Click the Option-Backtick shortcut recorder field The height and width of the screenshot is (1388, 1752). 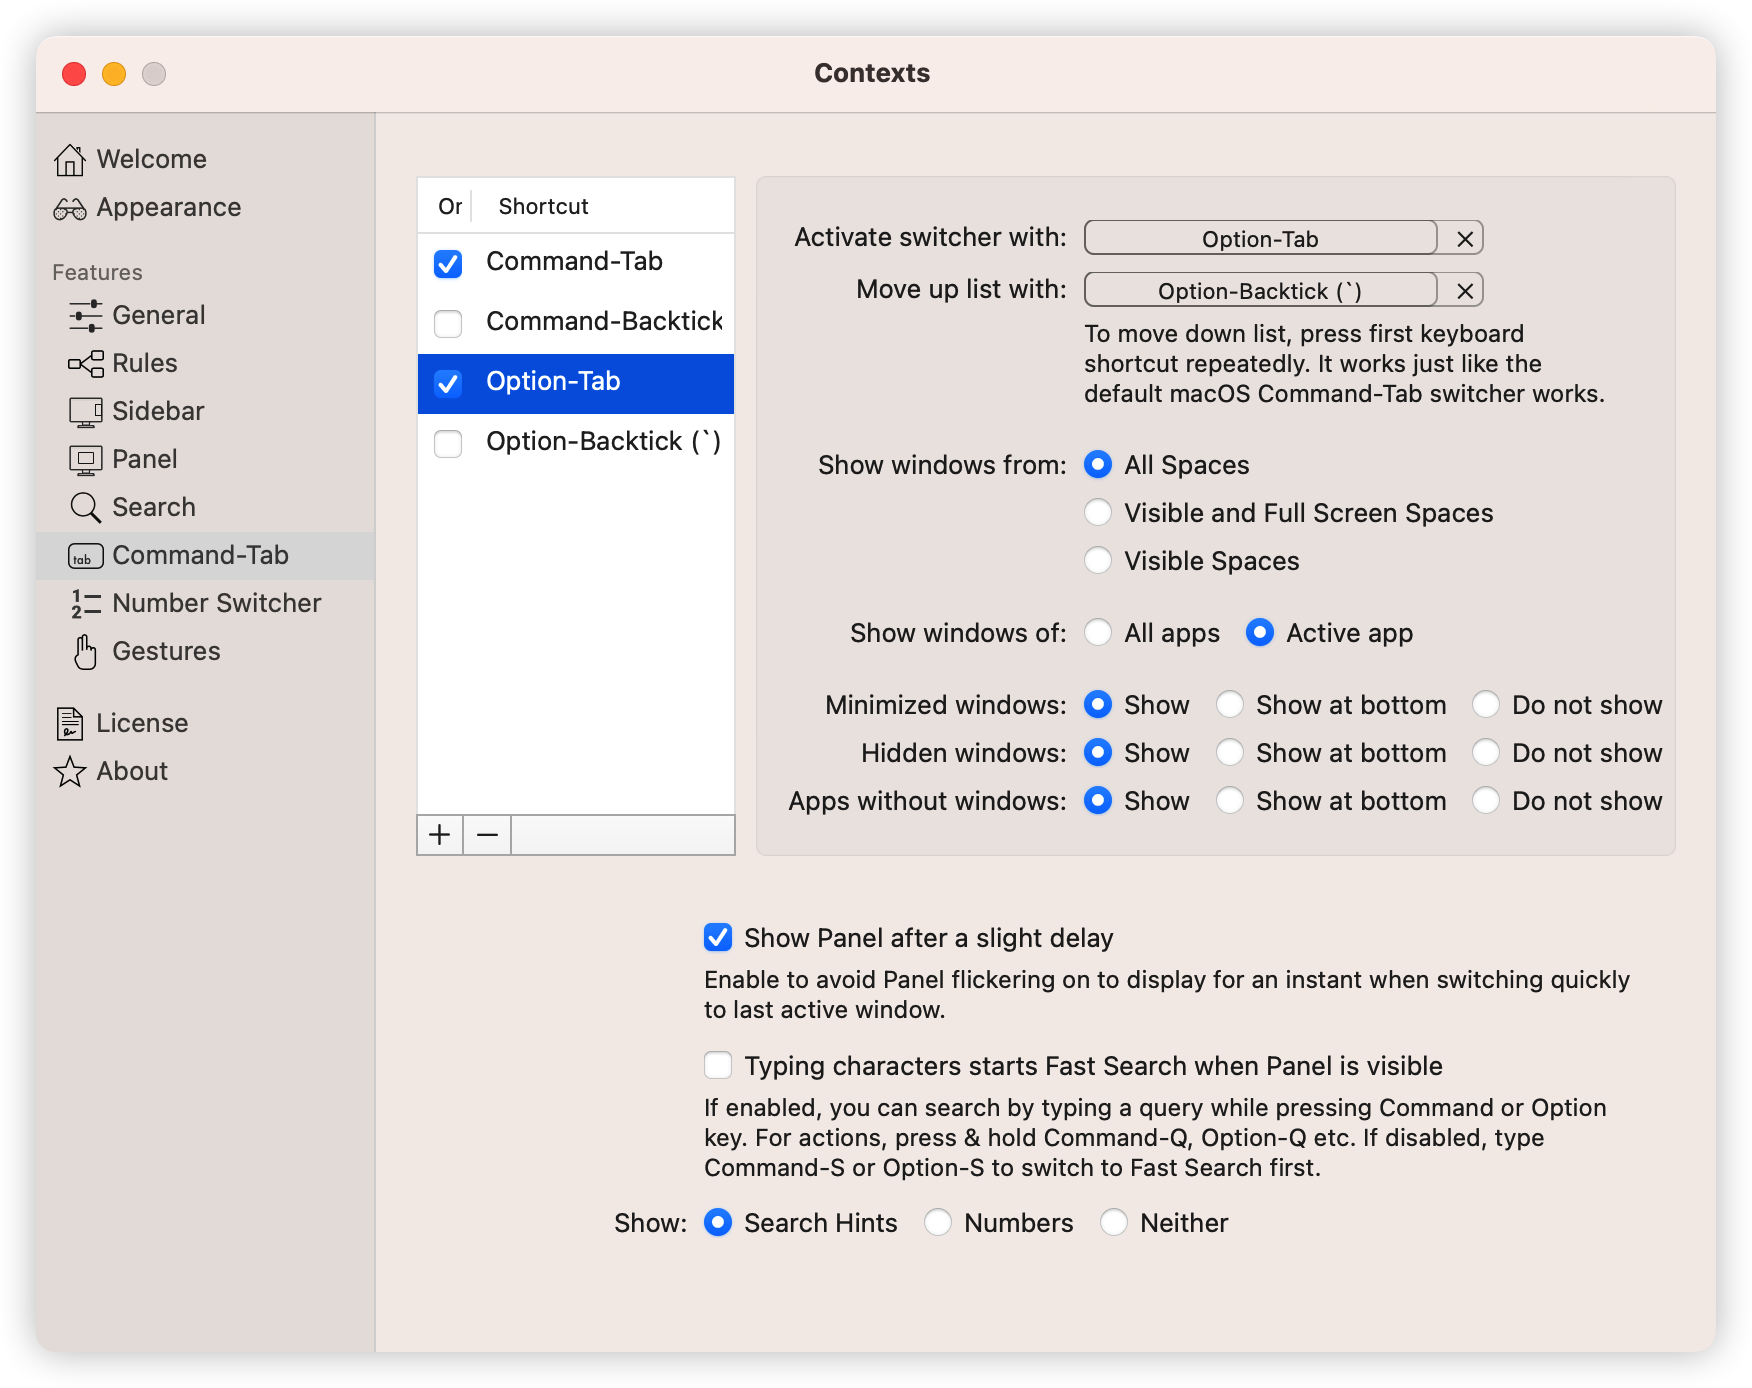(1260, 290)
